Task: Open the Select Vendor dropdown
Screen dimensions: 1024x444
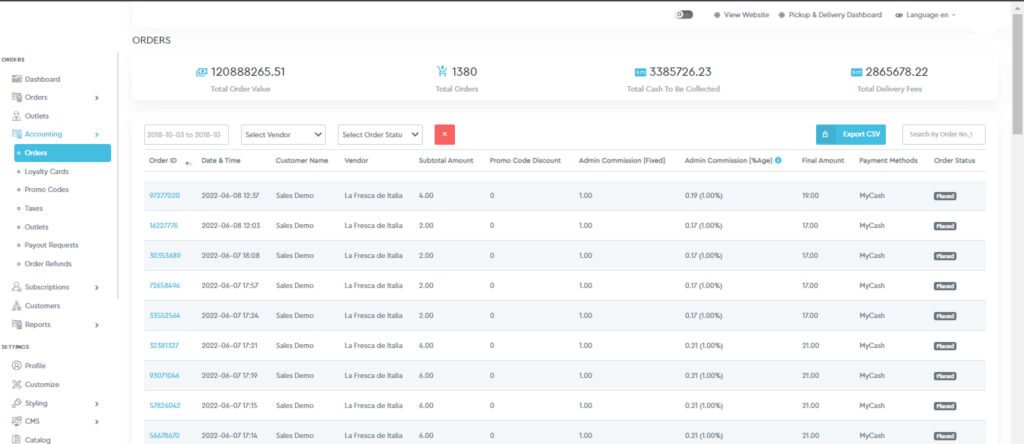Action: 285,134
